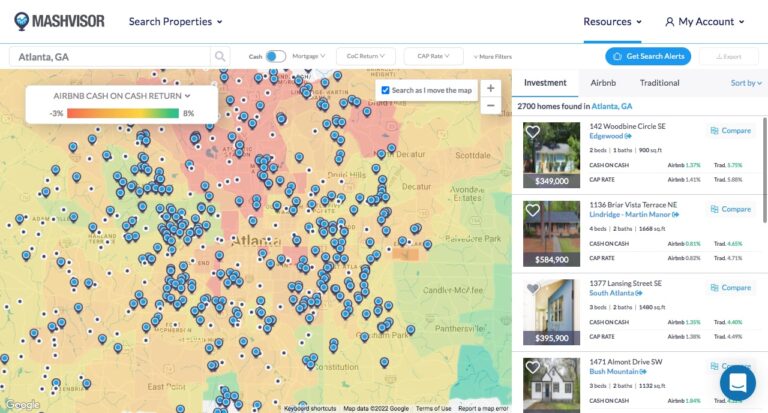
Task: Expand the CAP Rate filter dropdown
Action: [433, 57]
